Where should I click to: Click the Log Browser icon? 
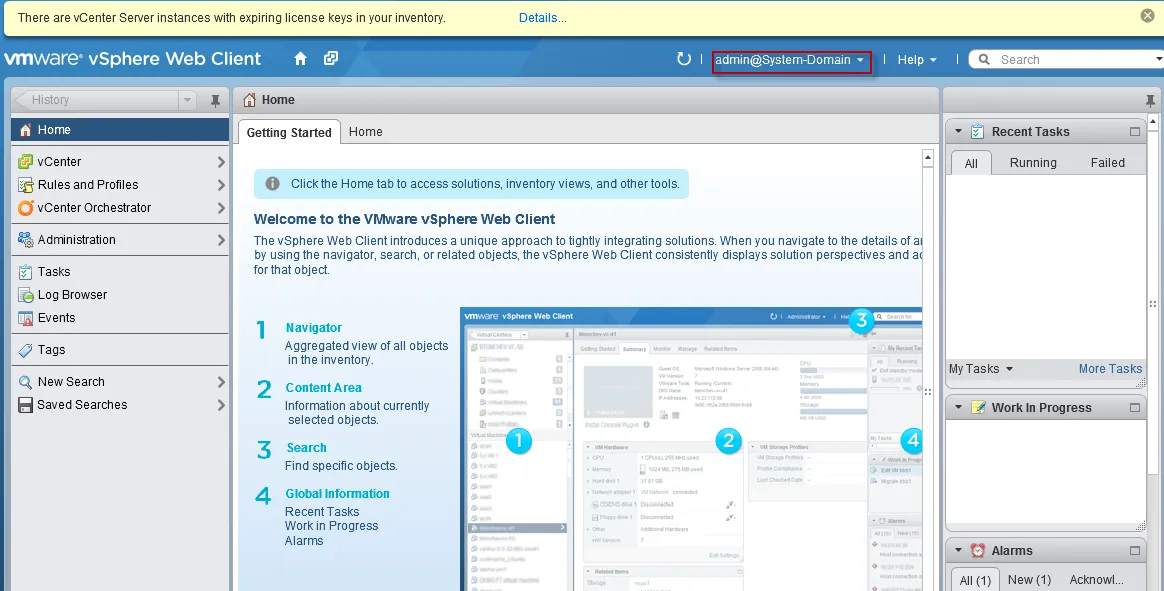26,295
